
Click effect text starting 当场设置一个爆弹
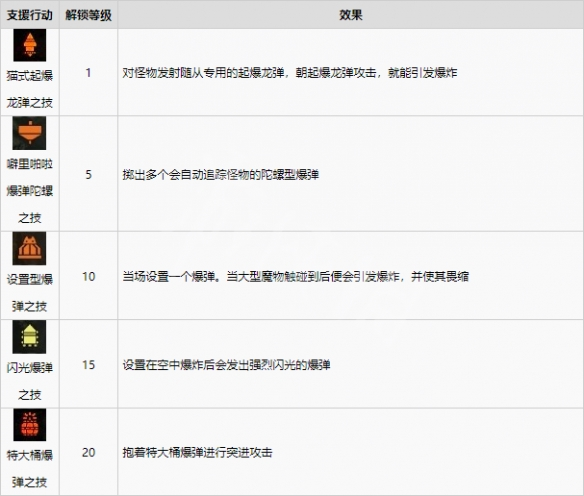[296, 277]
